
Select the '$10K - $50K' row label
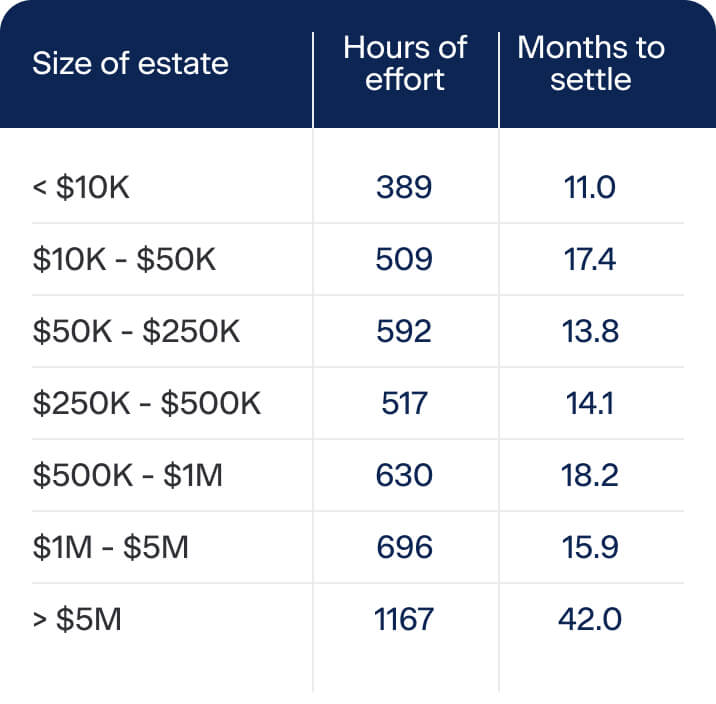(x=124, y=259)
